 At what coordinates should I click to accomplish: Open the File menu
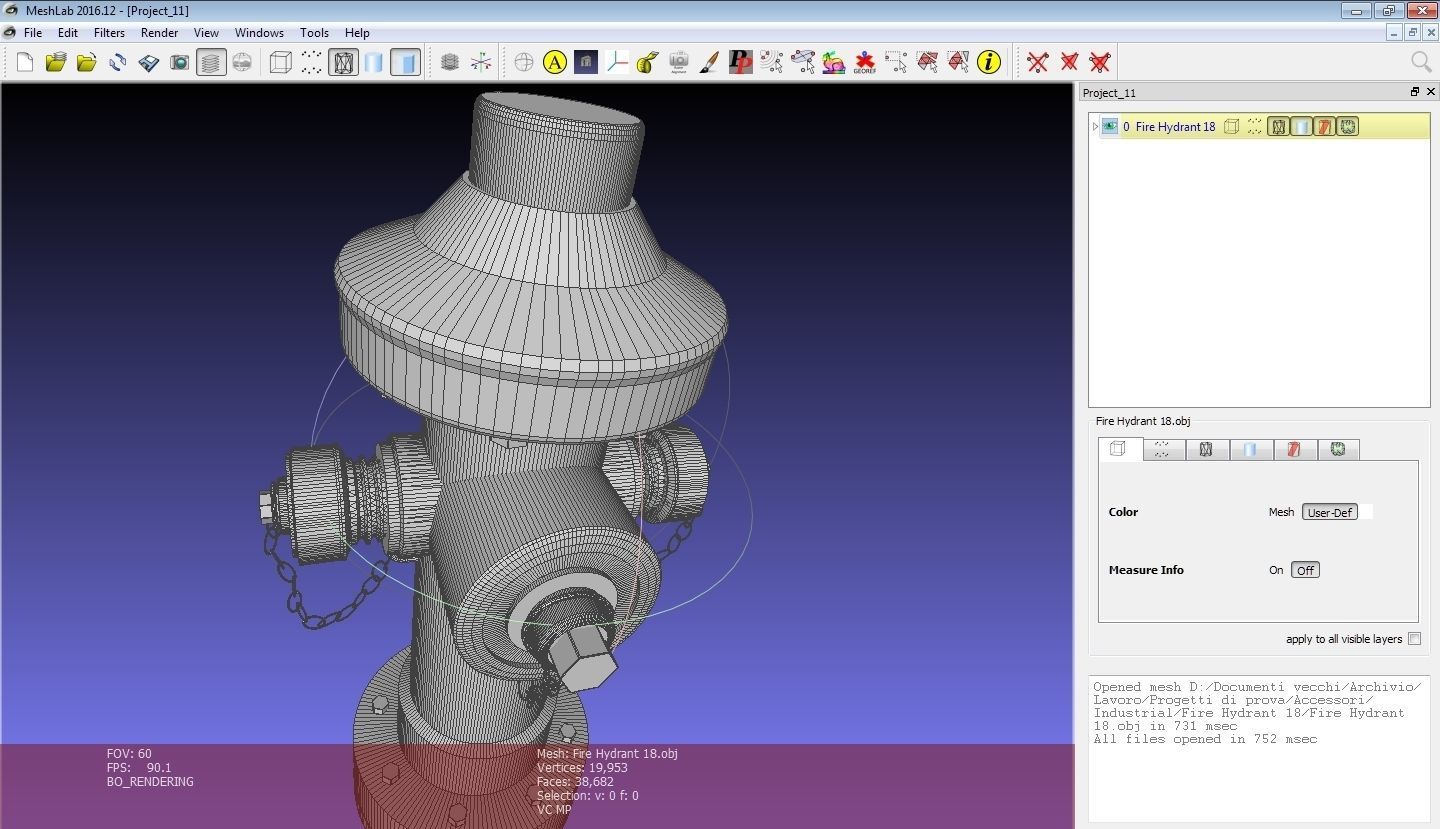[33, 32]
